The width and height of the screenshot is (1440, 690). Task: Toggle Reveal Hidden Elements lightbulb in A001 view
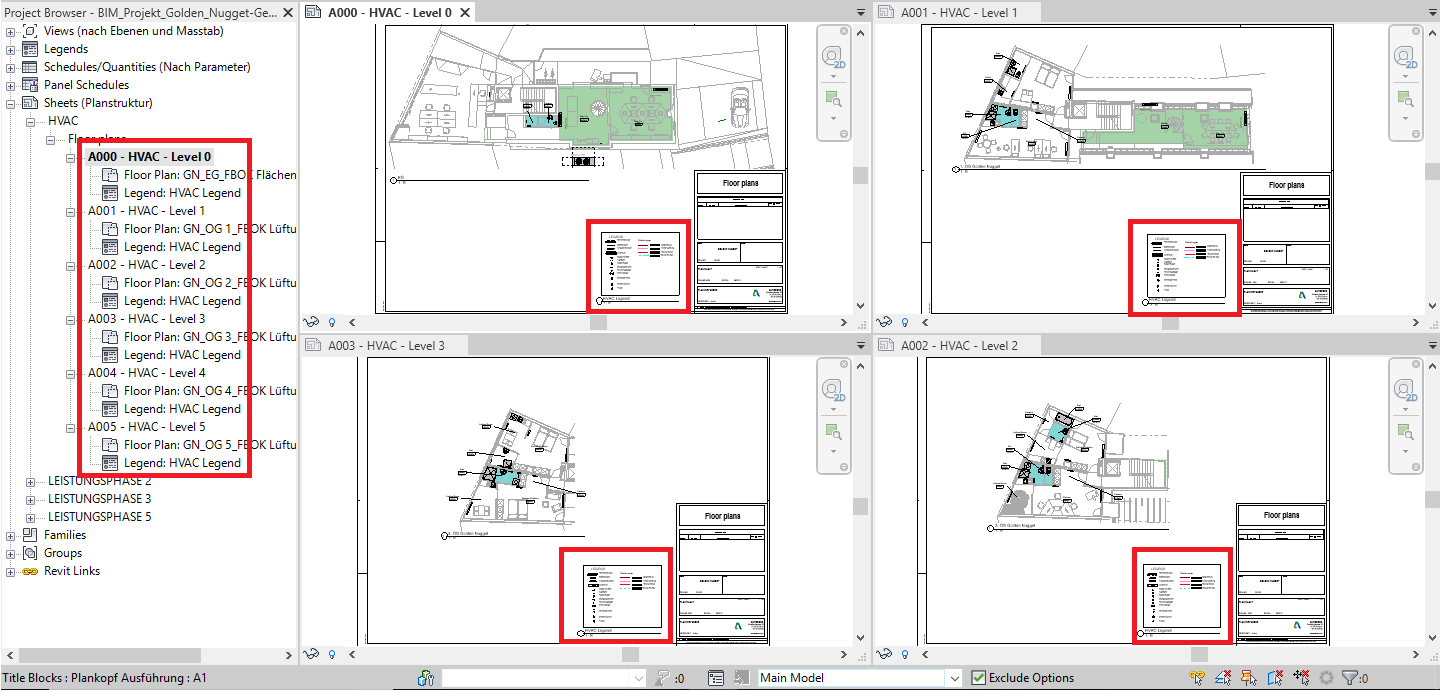(903, 322)
